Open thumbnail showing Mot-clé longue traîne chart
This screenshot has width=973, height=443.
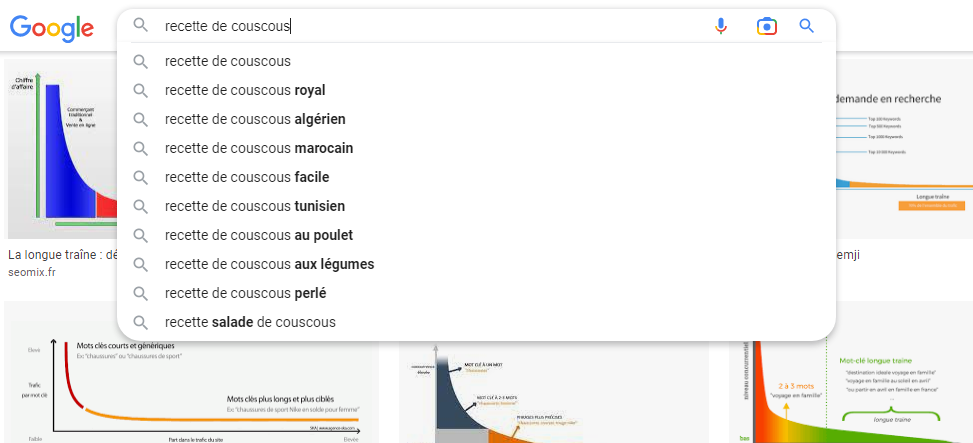click(851, 391)
